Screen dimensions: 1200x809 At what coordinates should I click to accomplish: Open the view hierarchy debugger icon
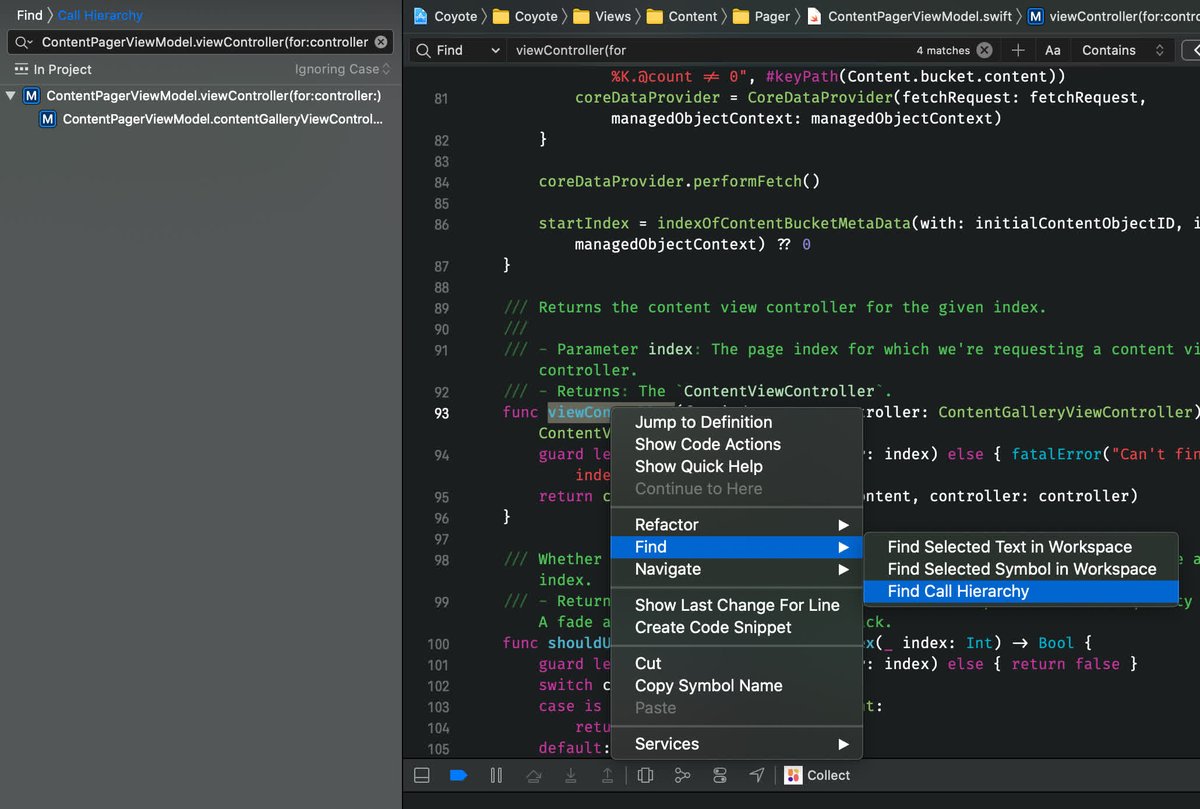click(645, 775)
